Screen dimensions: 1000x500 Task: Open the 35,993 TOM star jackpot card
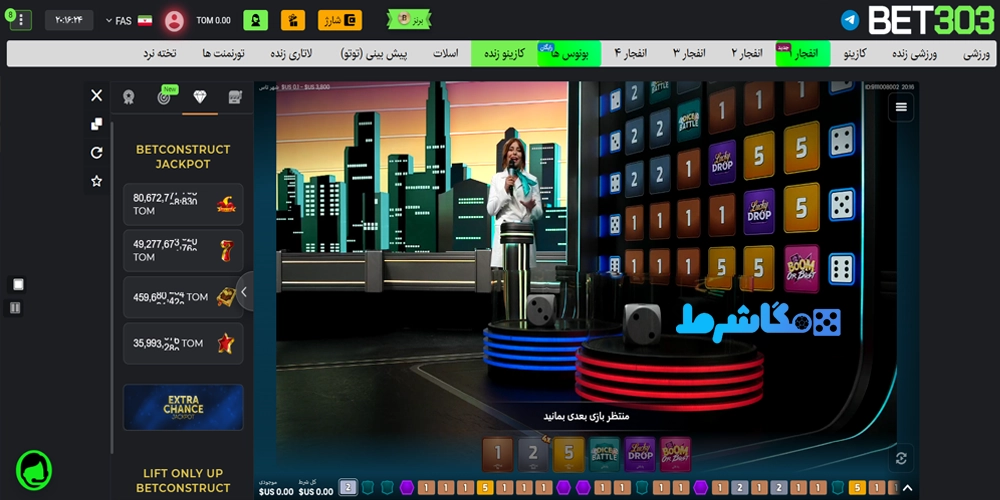point(183,343)
